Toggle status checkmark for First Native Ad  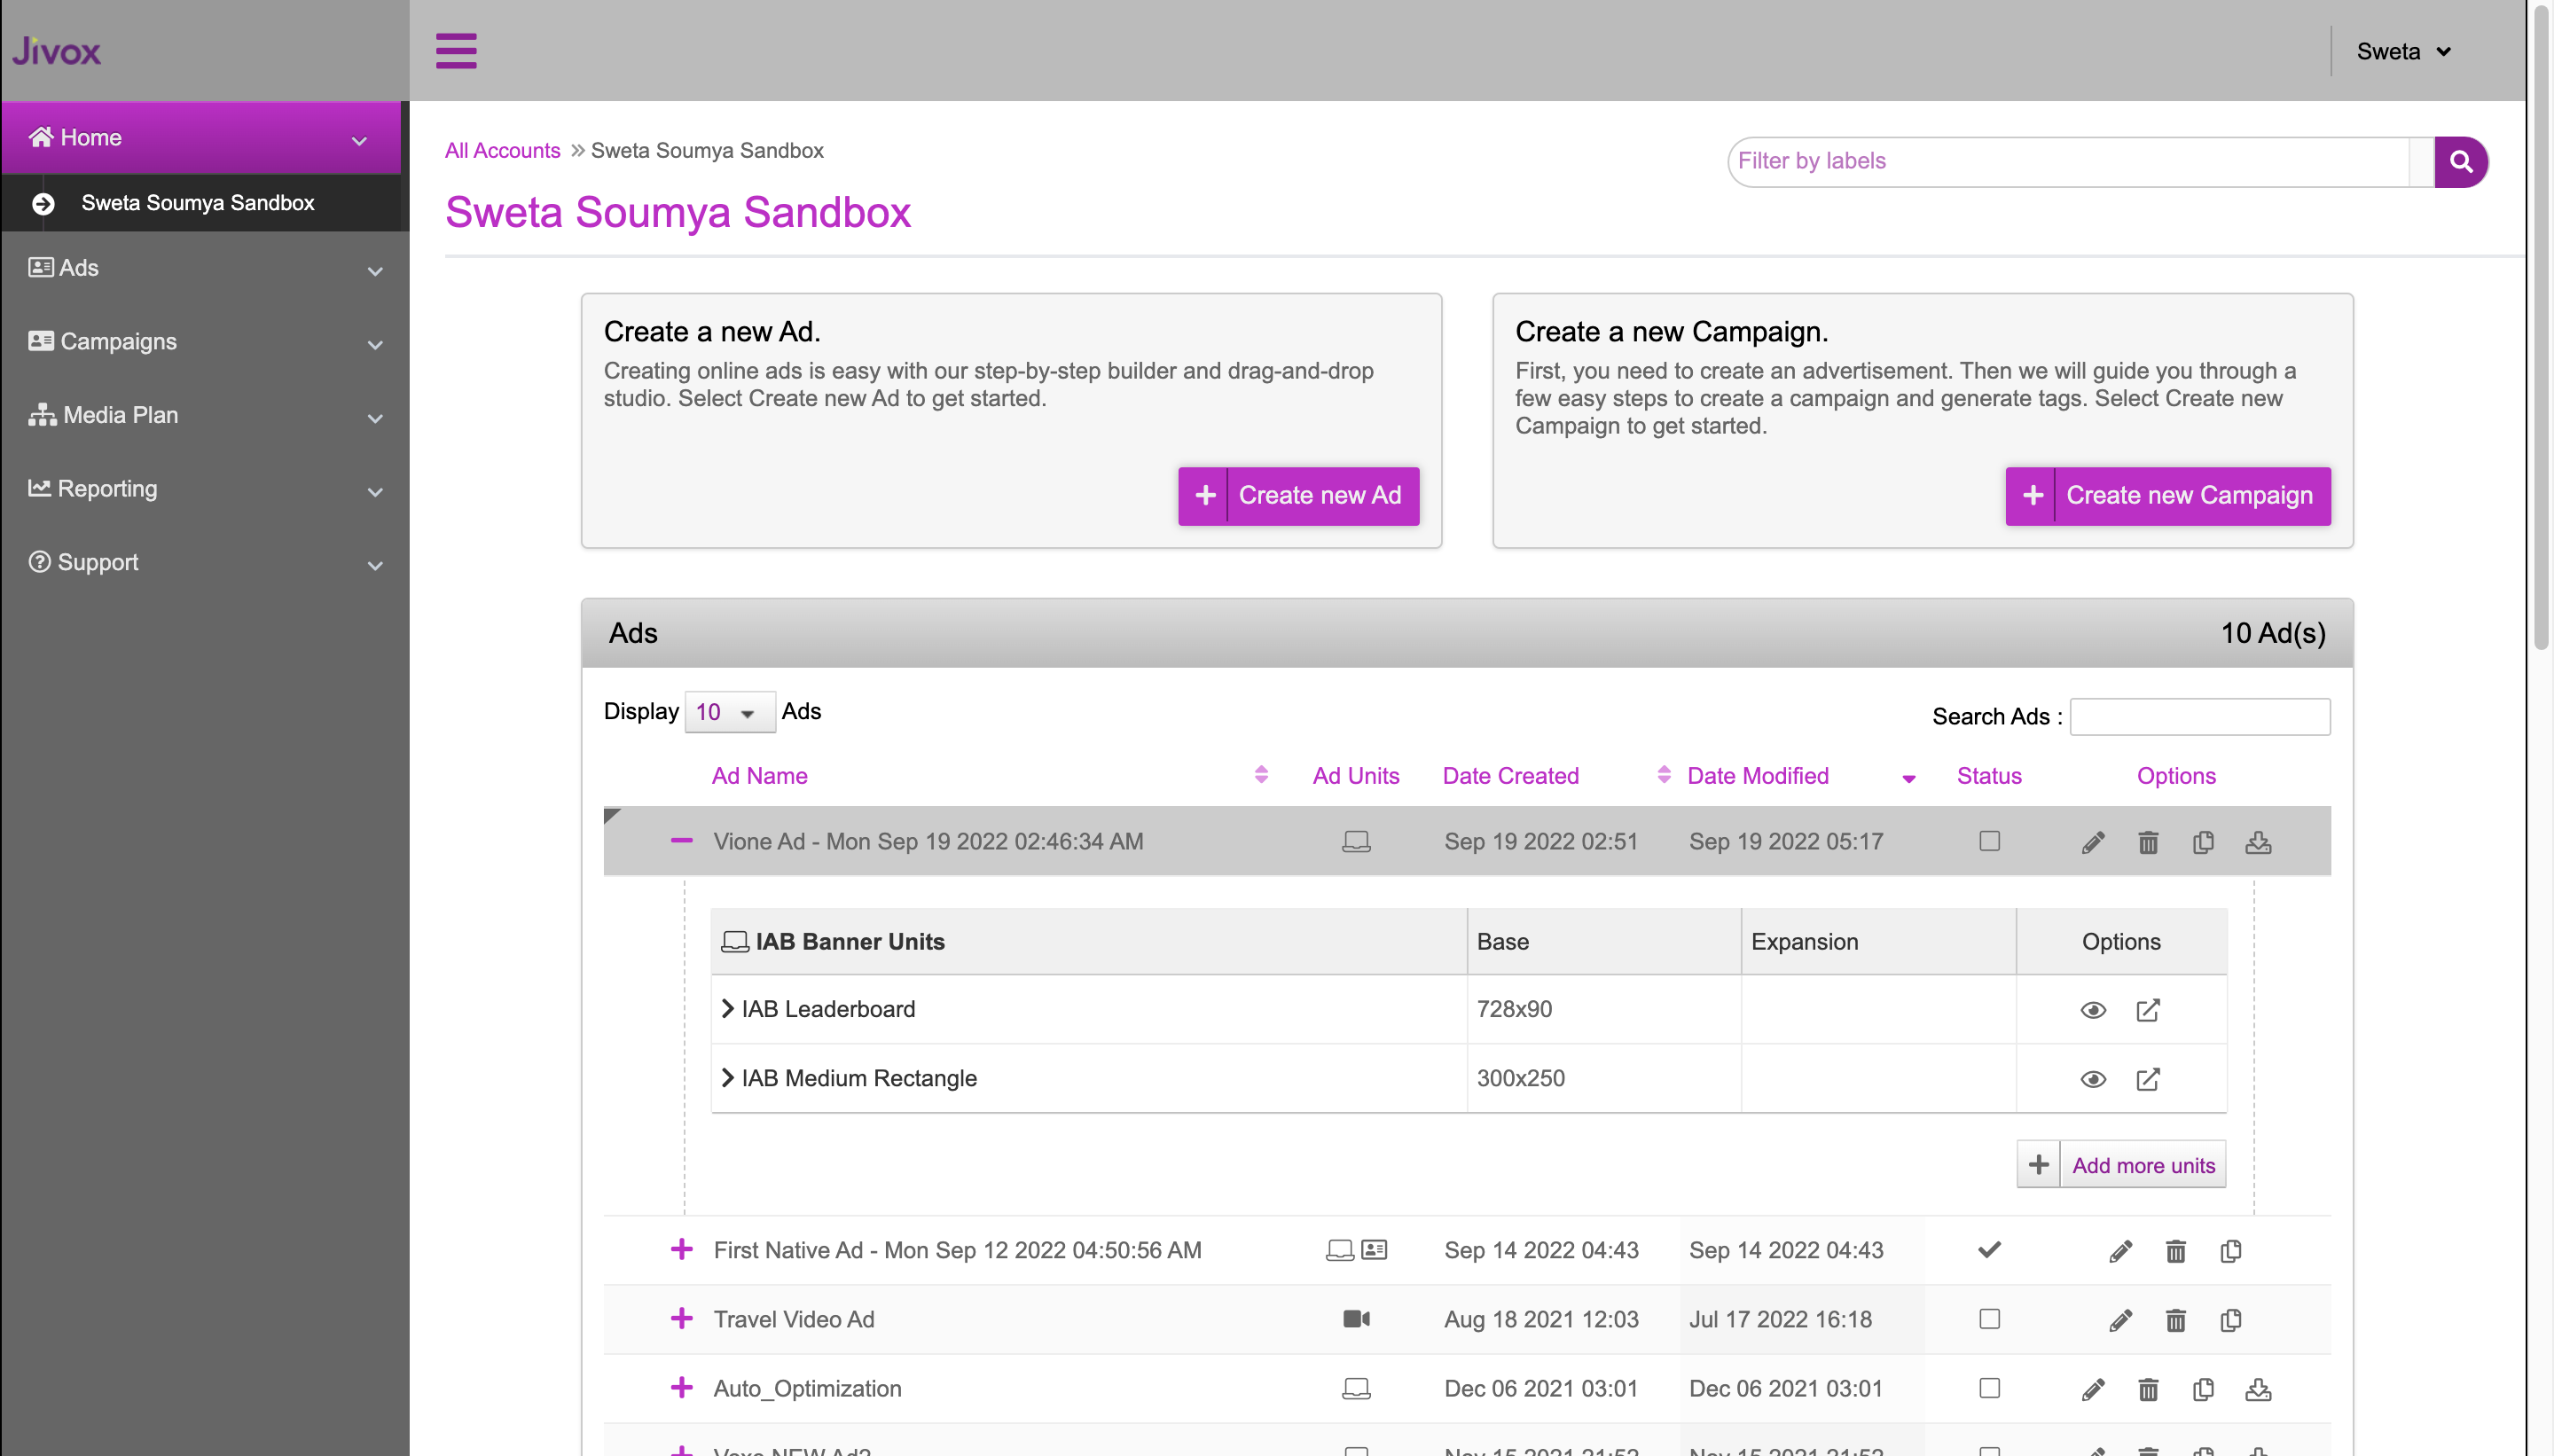pos(1989,1249)
